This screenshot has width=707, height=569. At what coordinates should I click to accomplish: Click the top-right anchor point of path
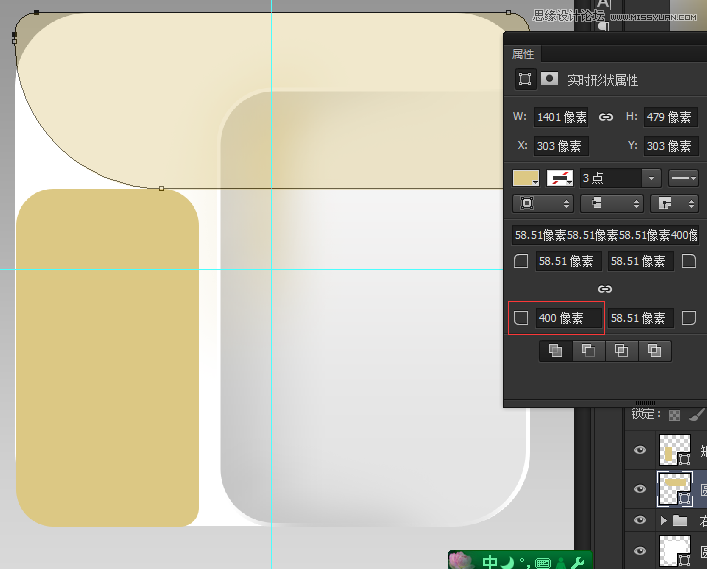coord(509,13)
